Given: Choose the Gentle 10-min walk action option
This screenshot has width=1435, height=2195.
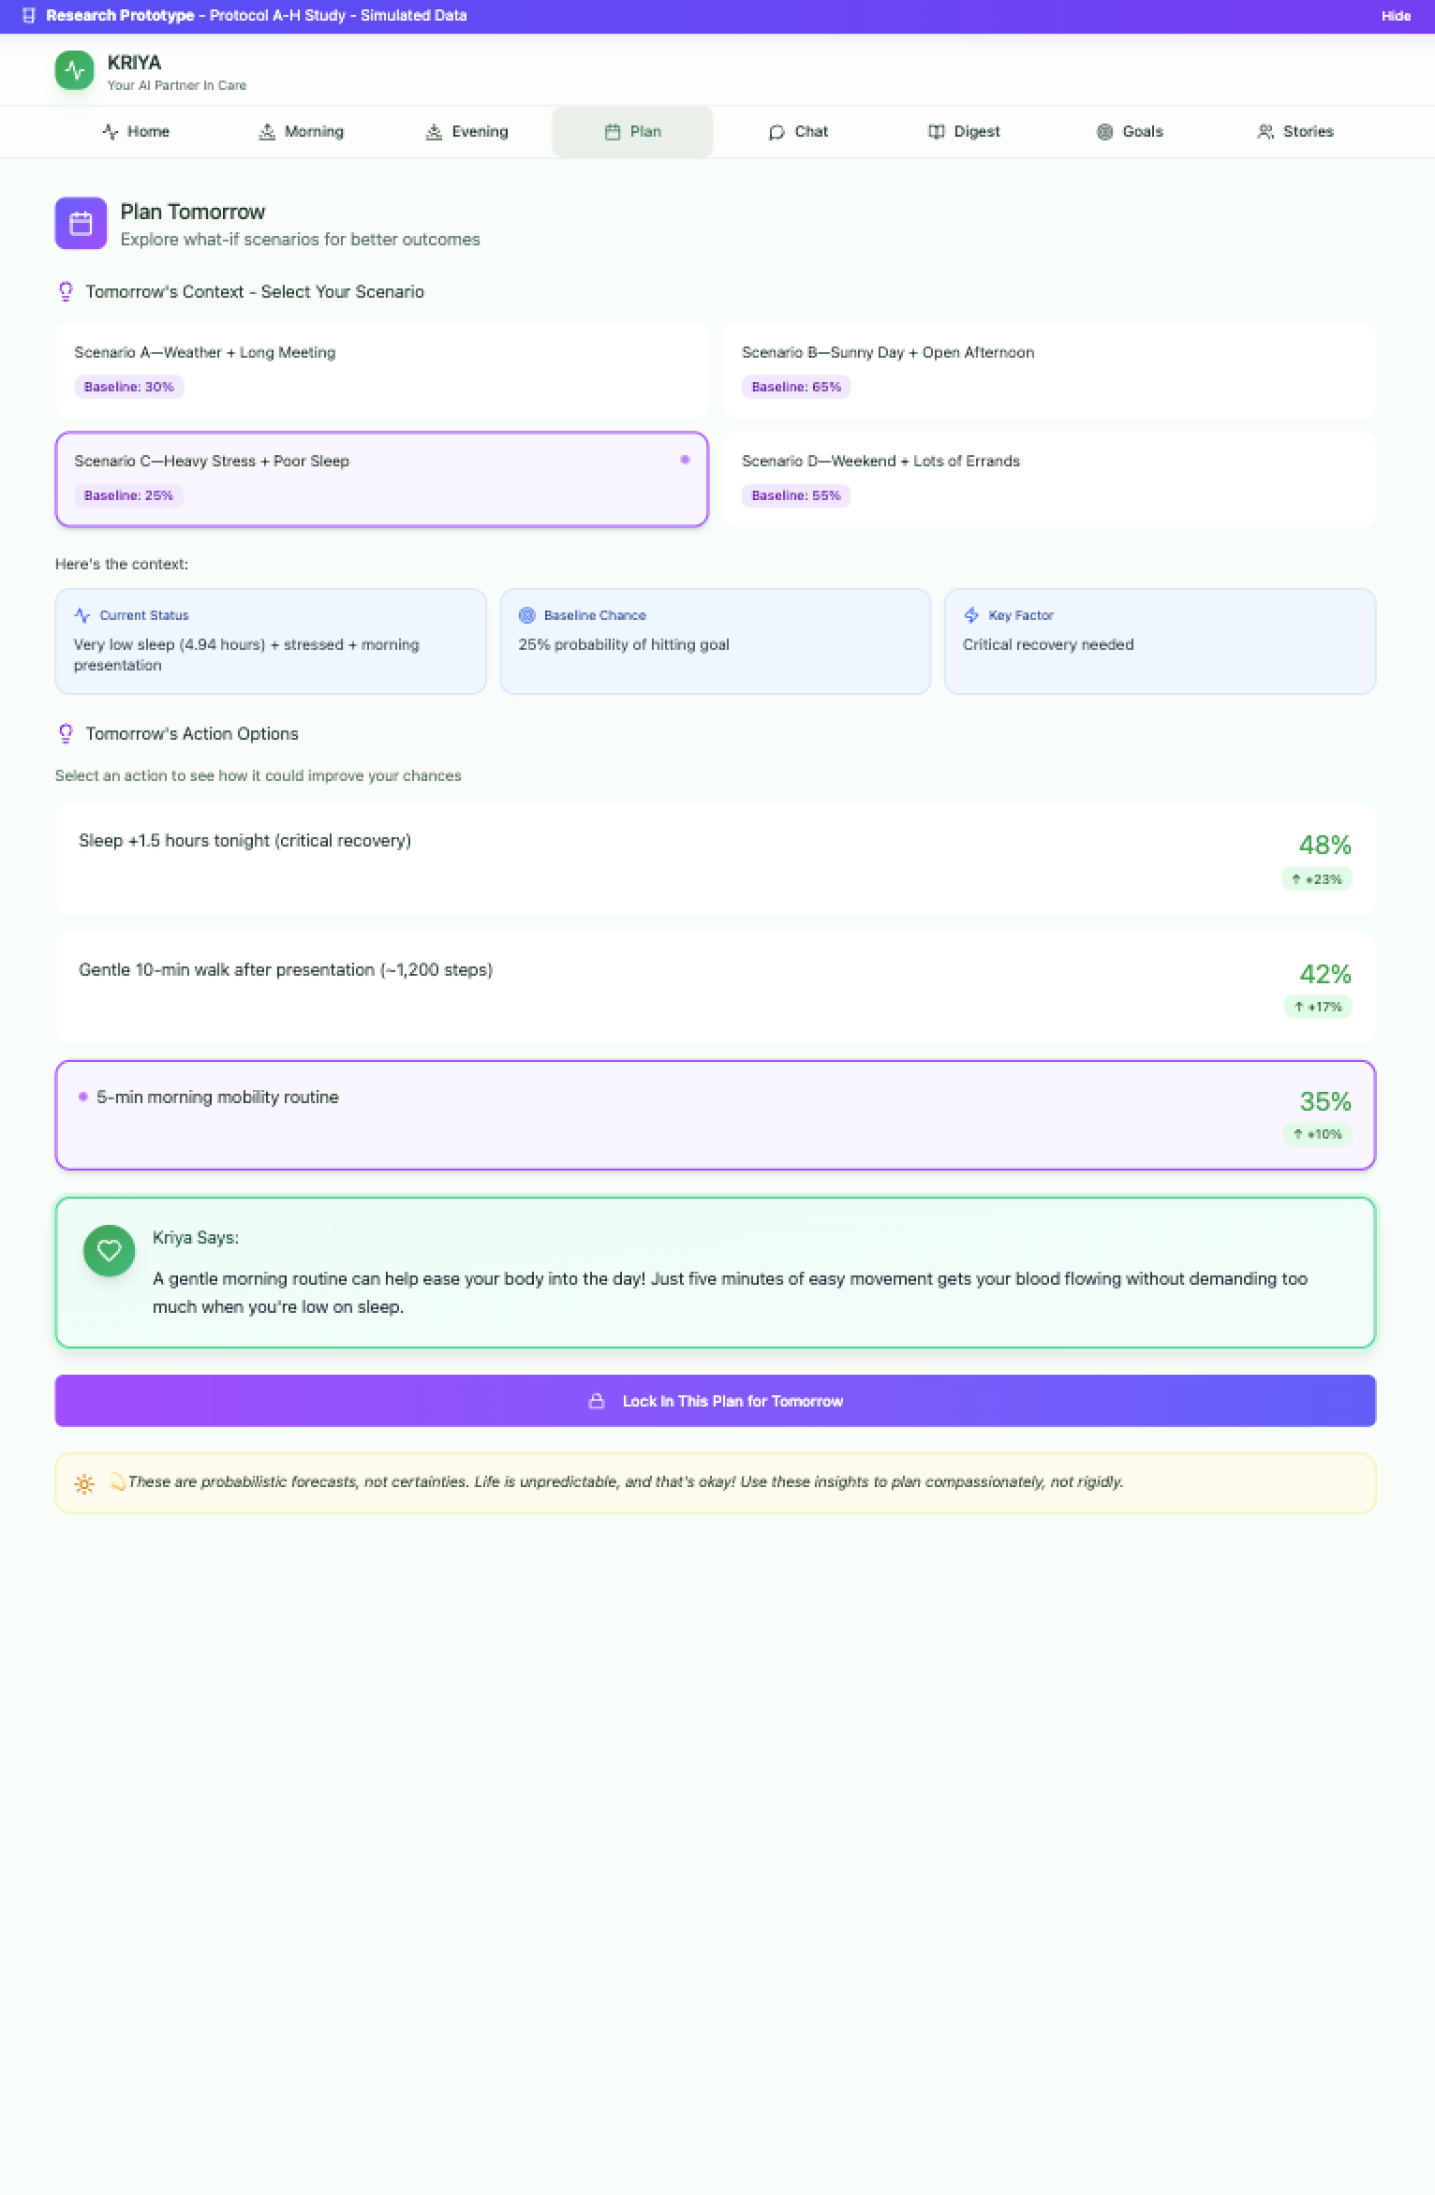Looking at the screenshot, I should point(714,987).
